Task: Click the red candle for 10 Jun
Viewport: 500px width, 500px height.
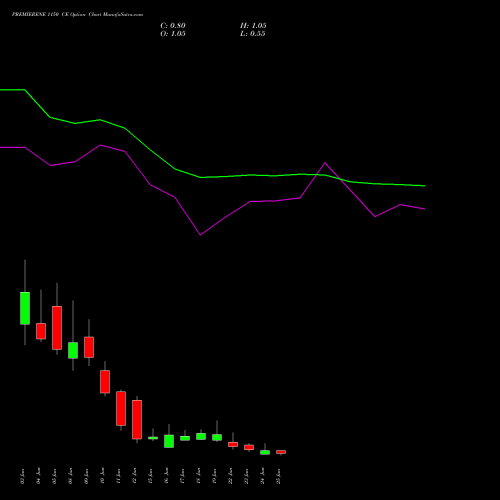Action: [105, 382]
